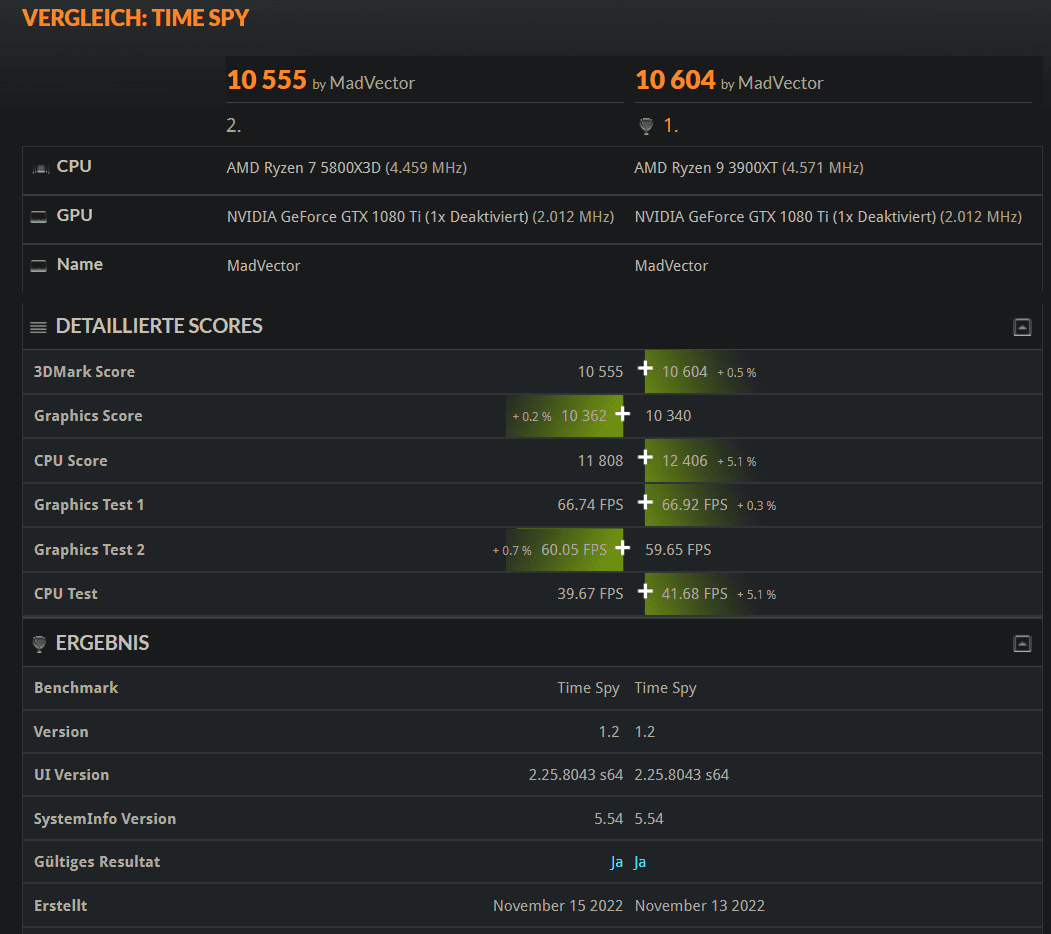Click the 10 340 graphics score value
1051x934 pixels.
point(668,416)
